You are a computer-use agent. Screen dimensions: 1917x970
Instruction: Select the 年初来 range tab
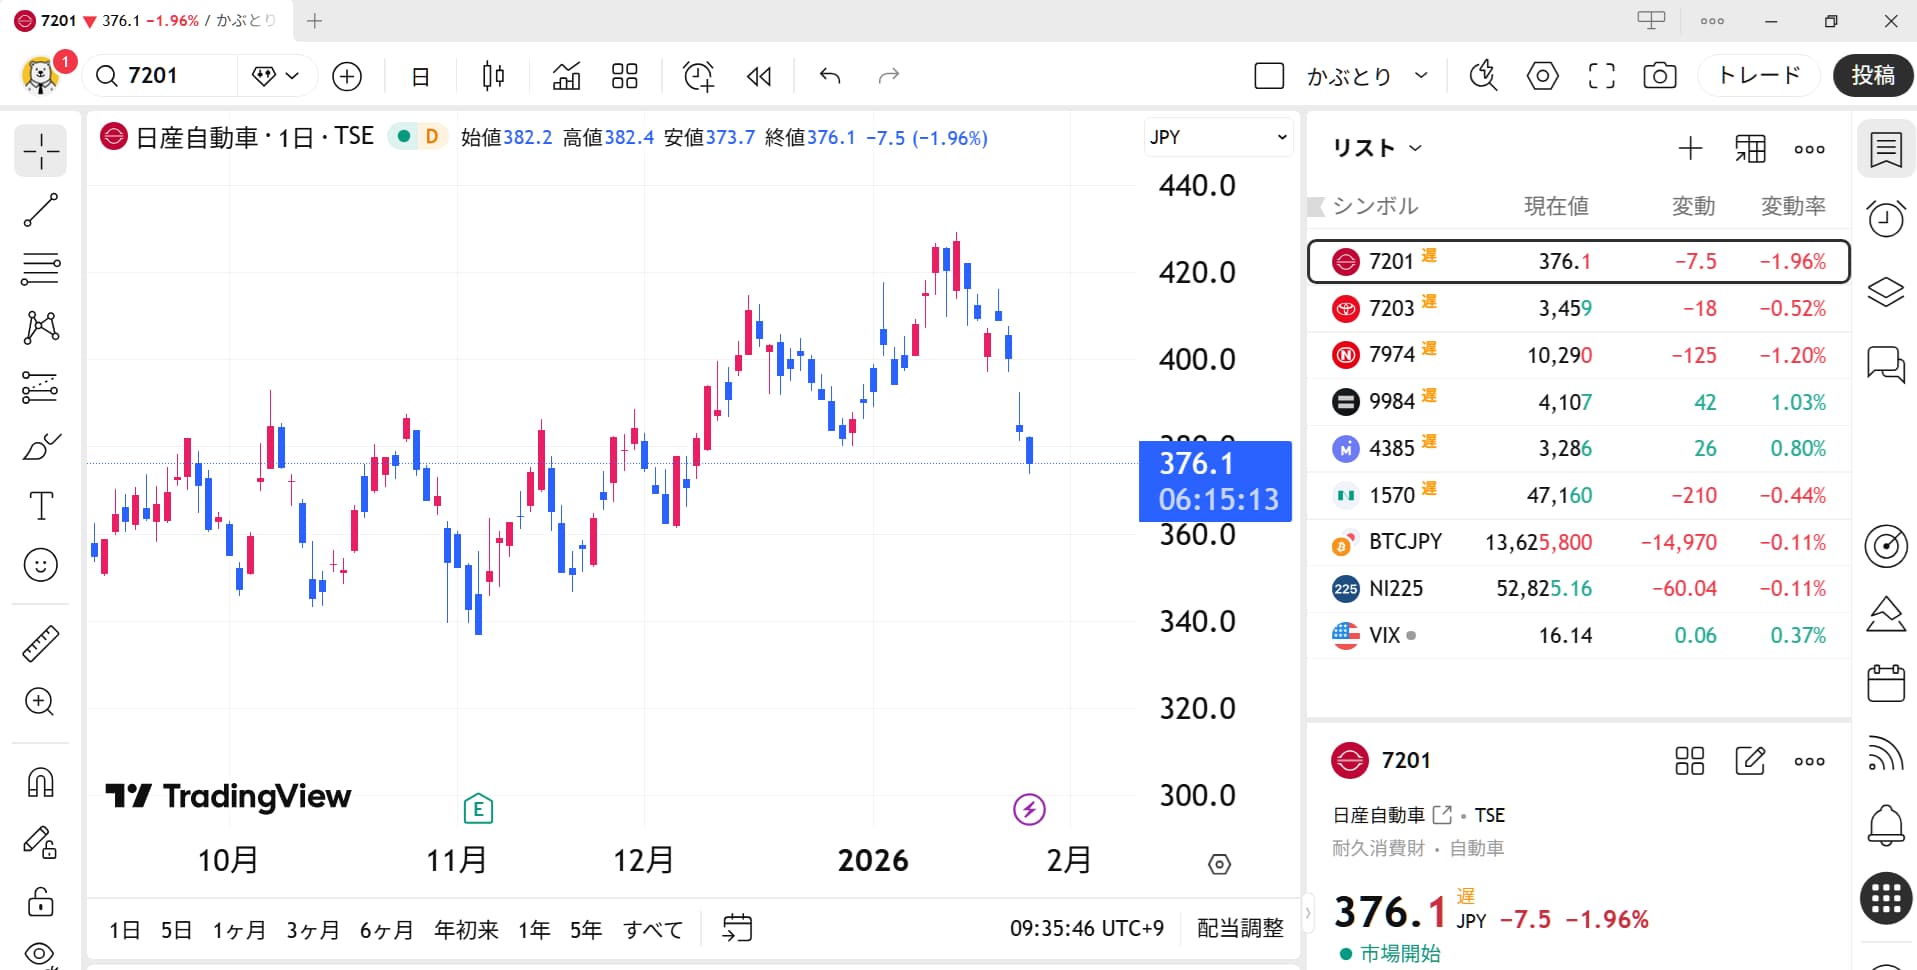click(x=466, y=930)
